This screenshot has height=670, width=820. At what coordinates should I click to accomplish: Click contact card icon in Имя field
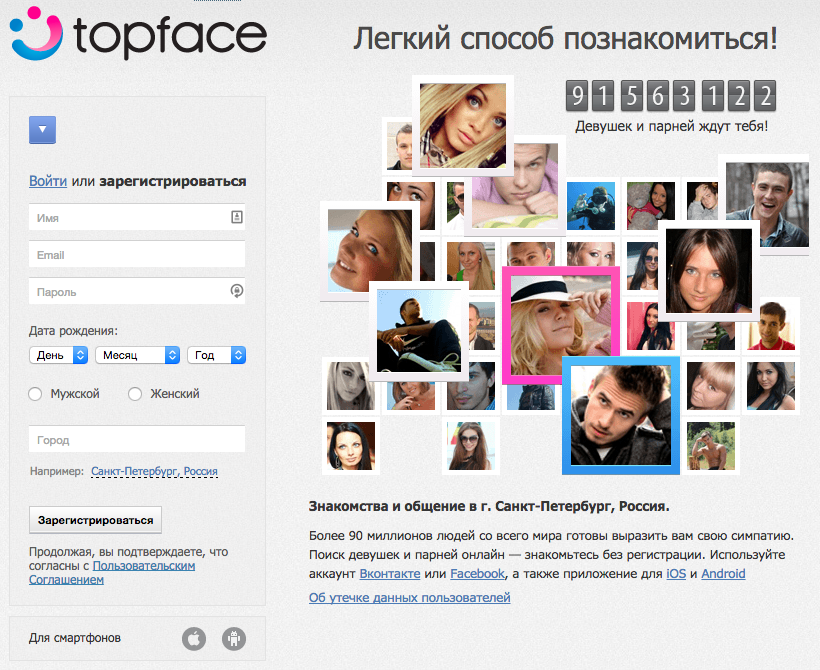[237, 217]
